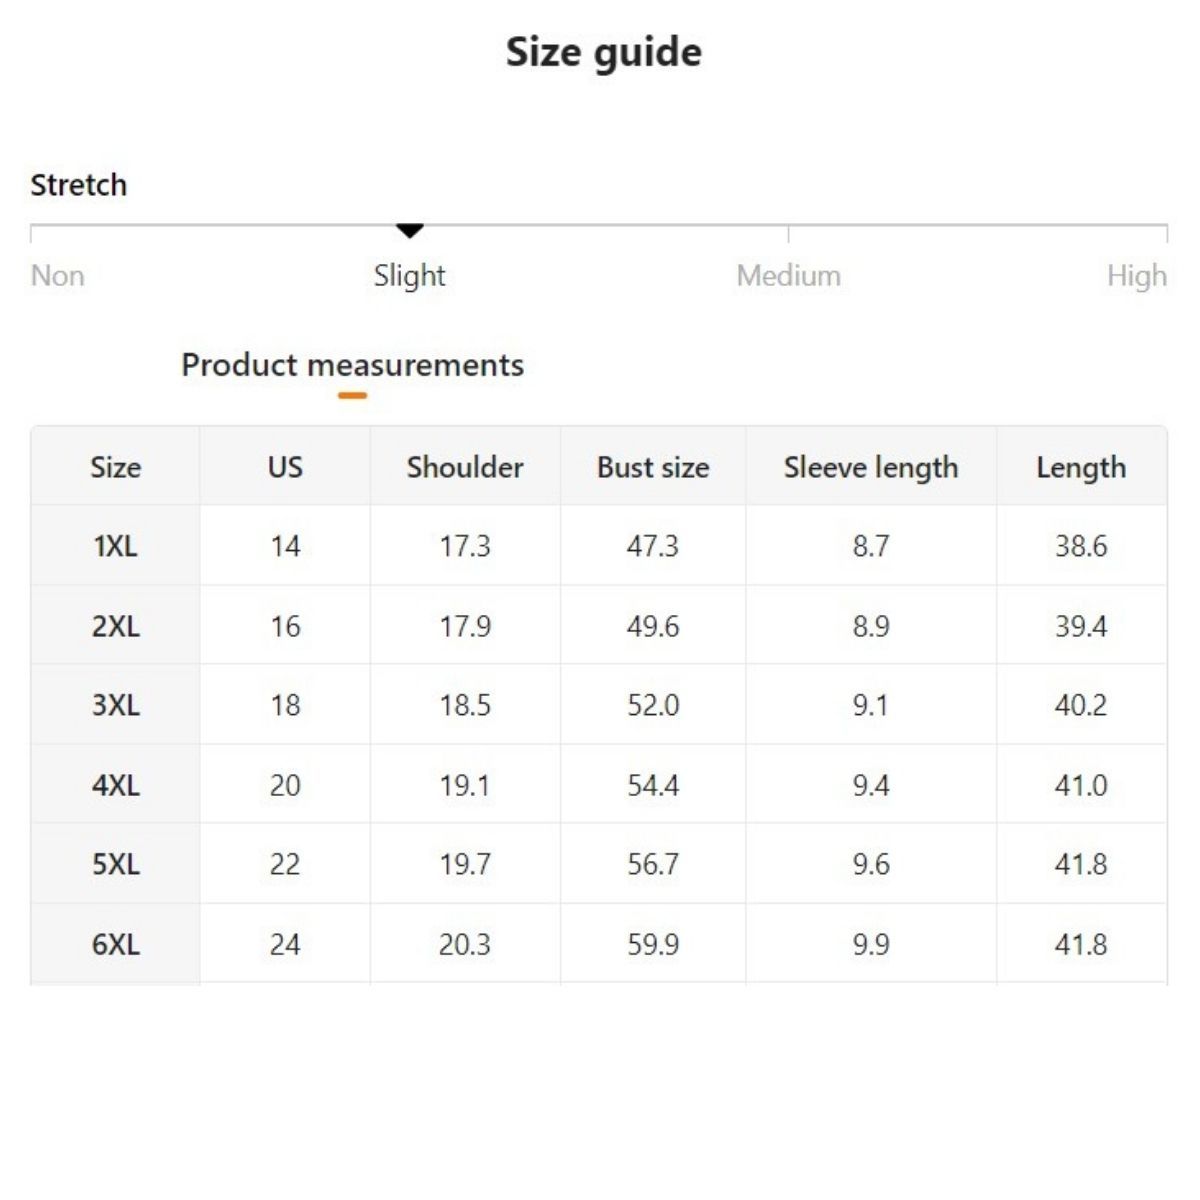Pick the Non stretch level
1200x1200 pixels.
[x=58, y=276]
